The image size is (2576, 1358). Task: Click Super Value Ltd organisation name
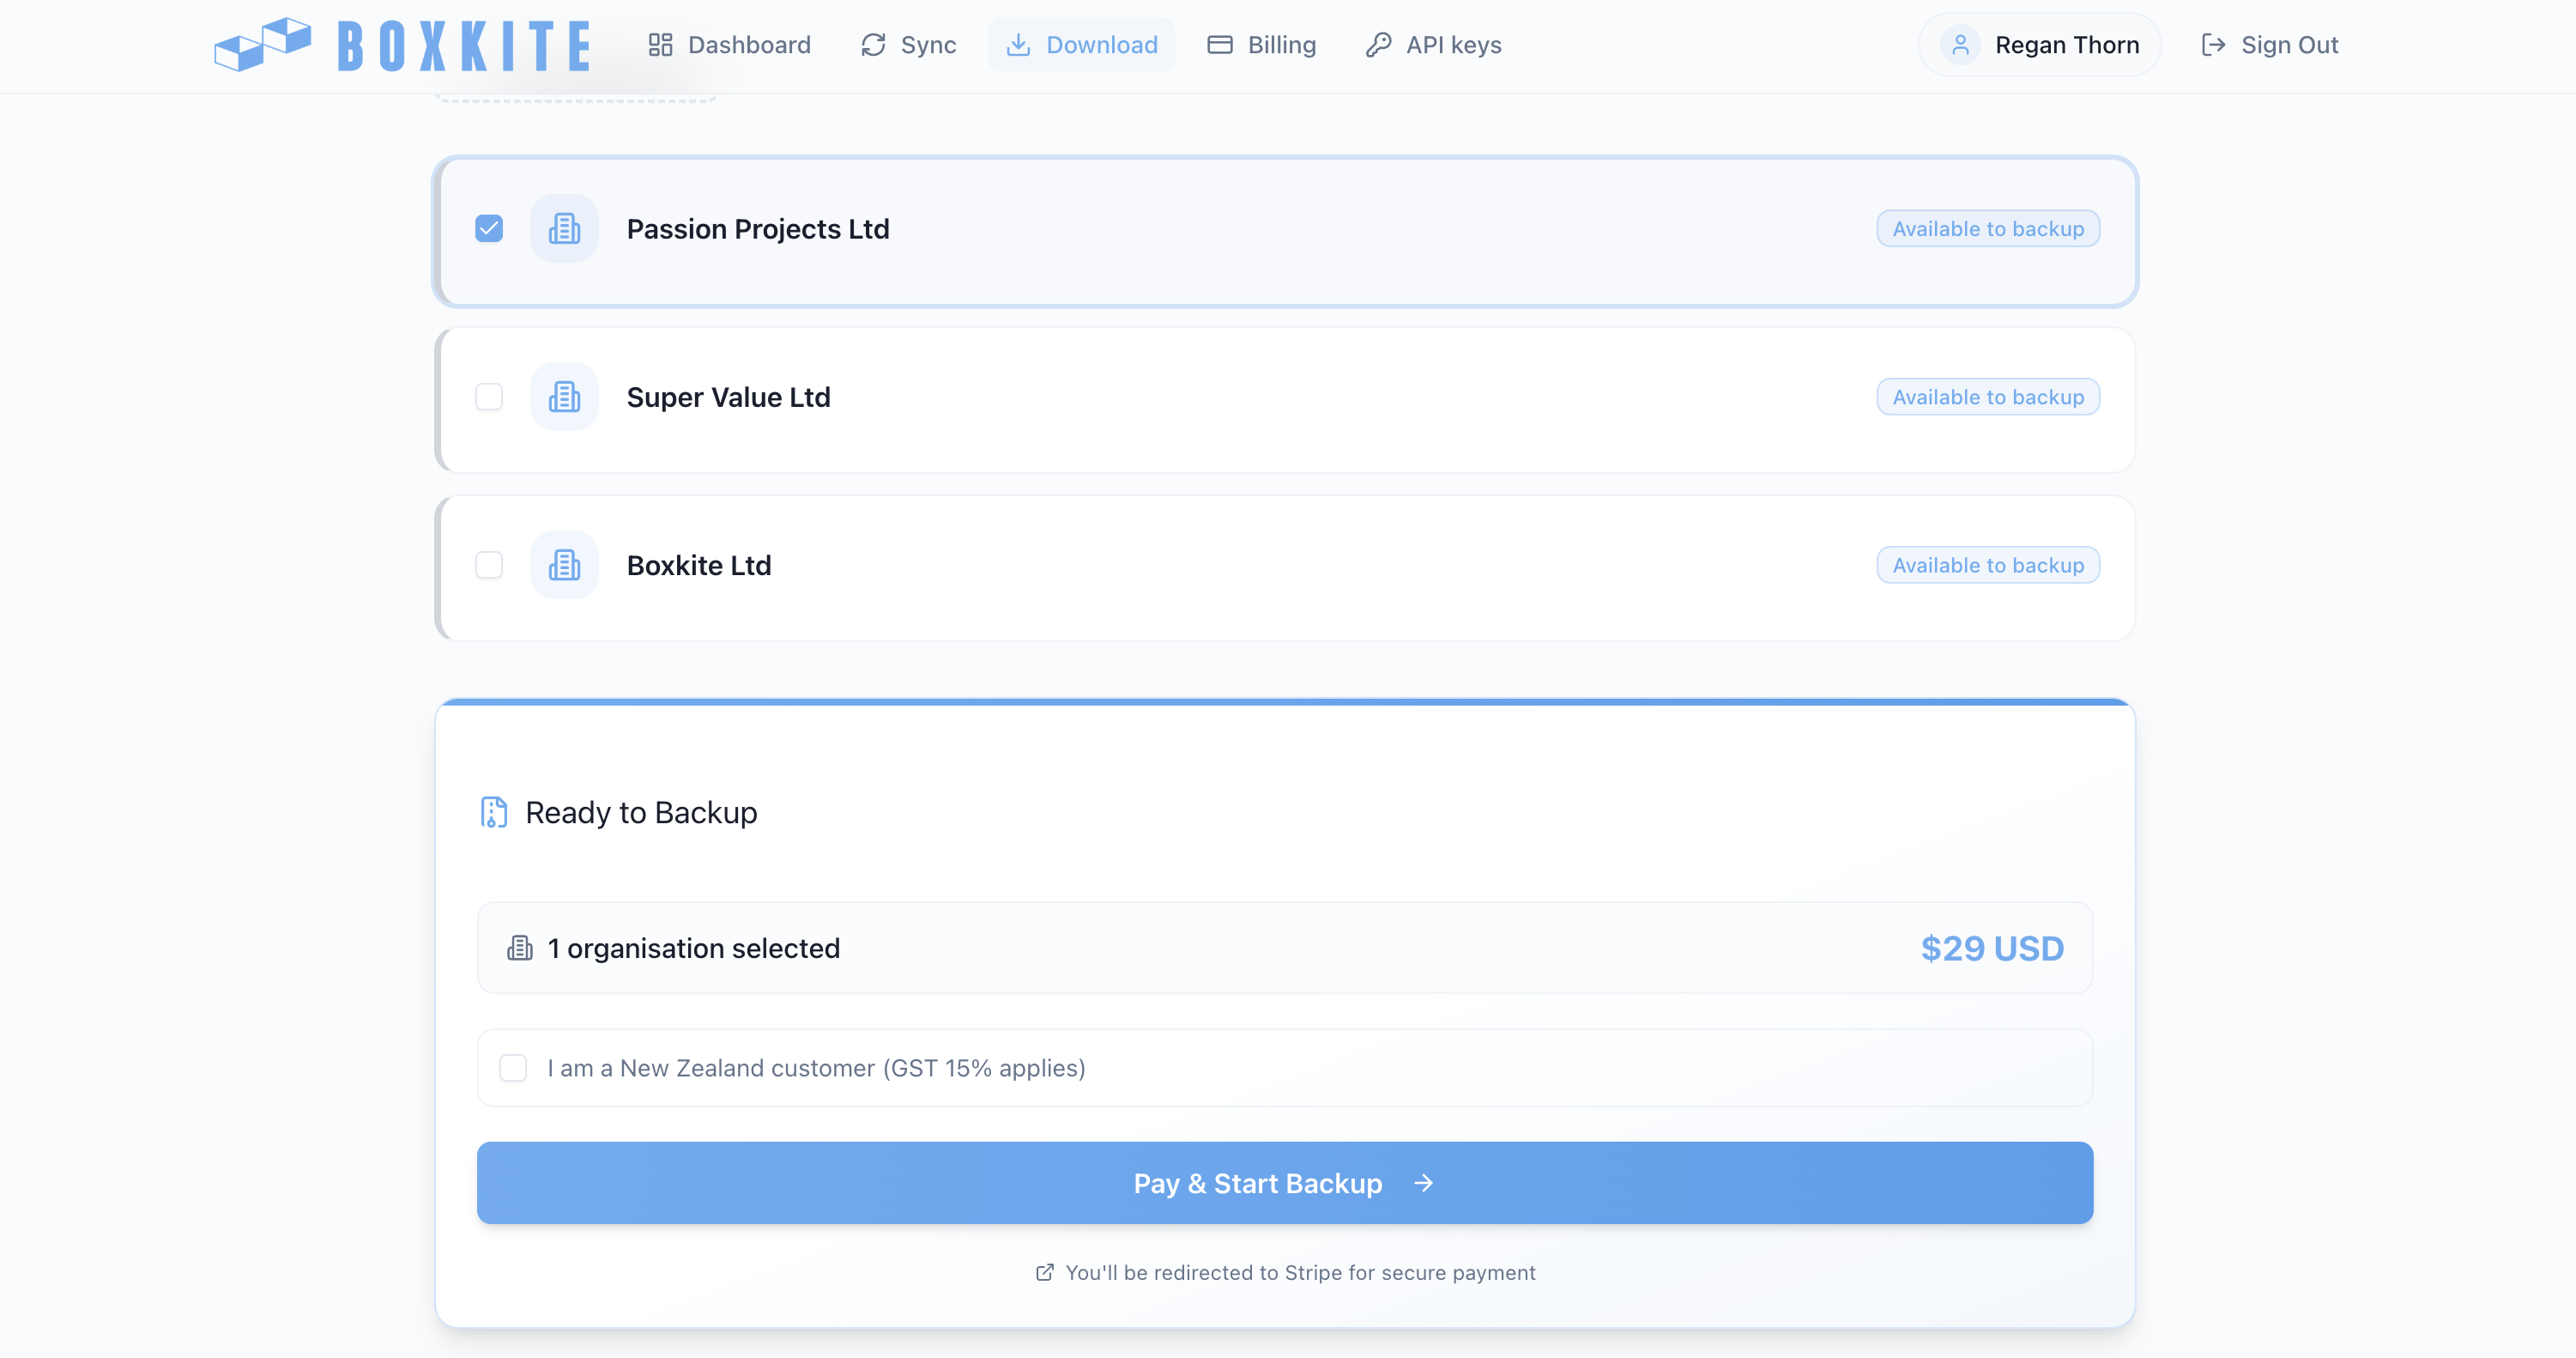click(728, 397)
